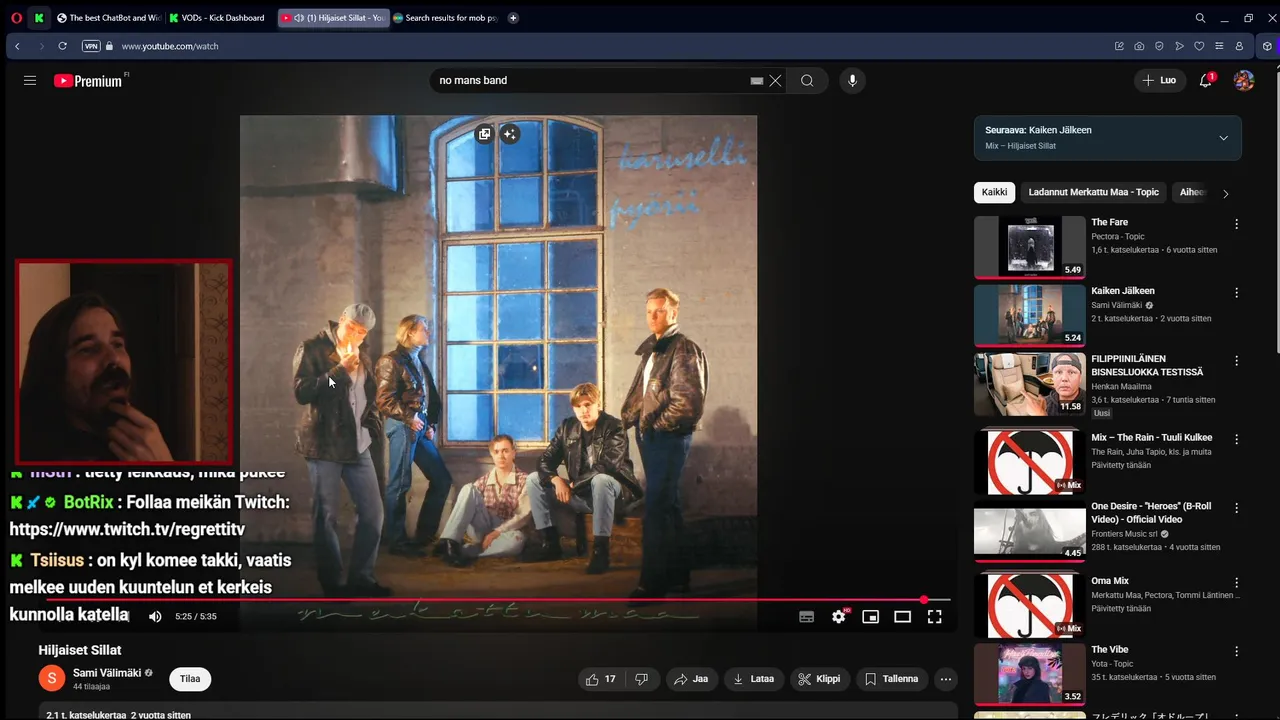The image size is (1280, 720).
Task: Open options for One Desire 'Heroes' video
Action: coord(1236,508)
